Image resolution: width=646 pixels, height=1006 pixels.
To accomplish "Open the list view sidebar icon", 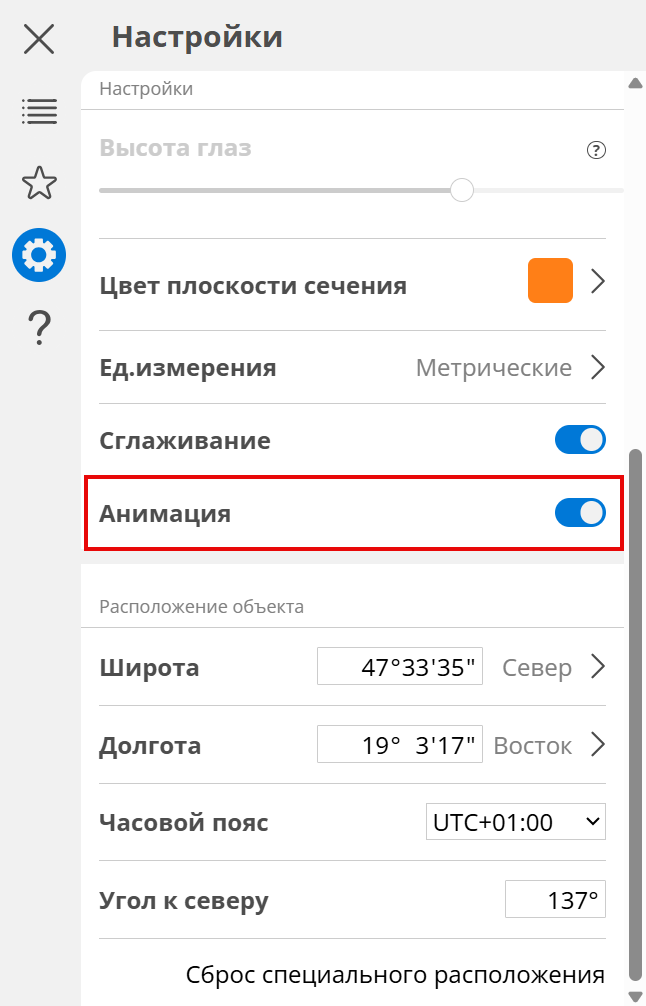I will [x=39, y=111].
